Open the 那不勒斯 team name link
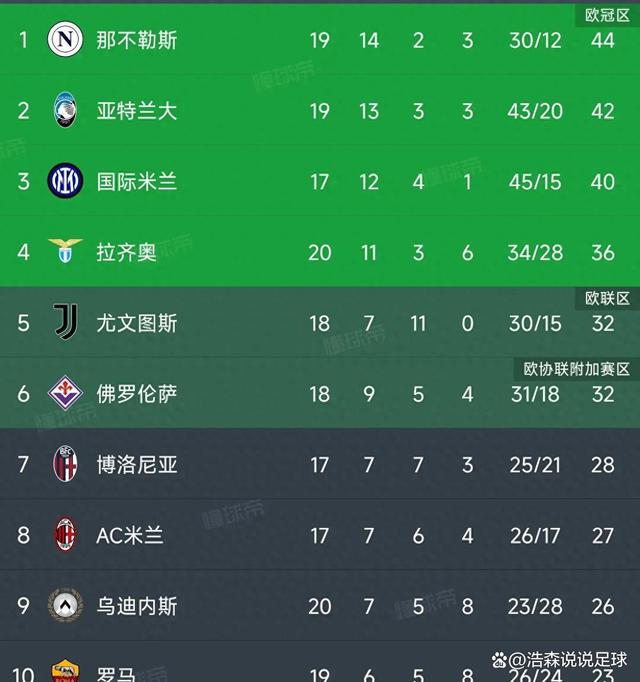The image size is (640, 682). 136,41
